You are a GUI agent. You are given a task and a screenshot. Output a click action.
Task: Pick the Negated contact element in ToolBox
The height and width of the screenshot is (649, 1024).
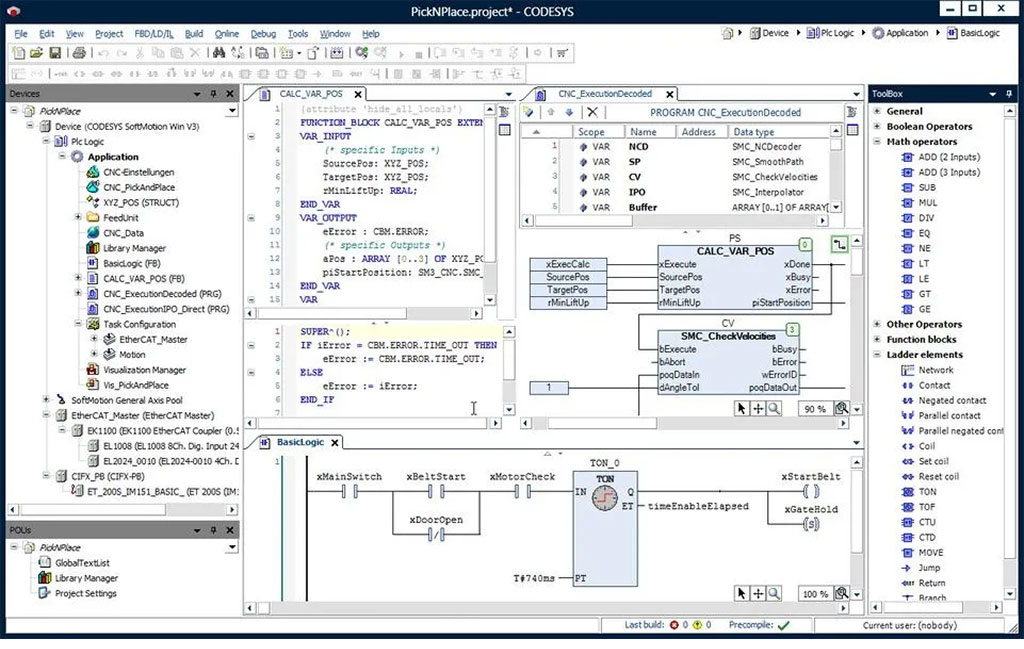(x=944, y=400)
